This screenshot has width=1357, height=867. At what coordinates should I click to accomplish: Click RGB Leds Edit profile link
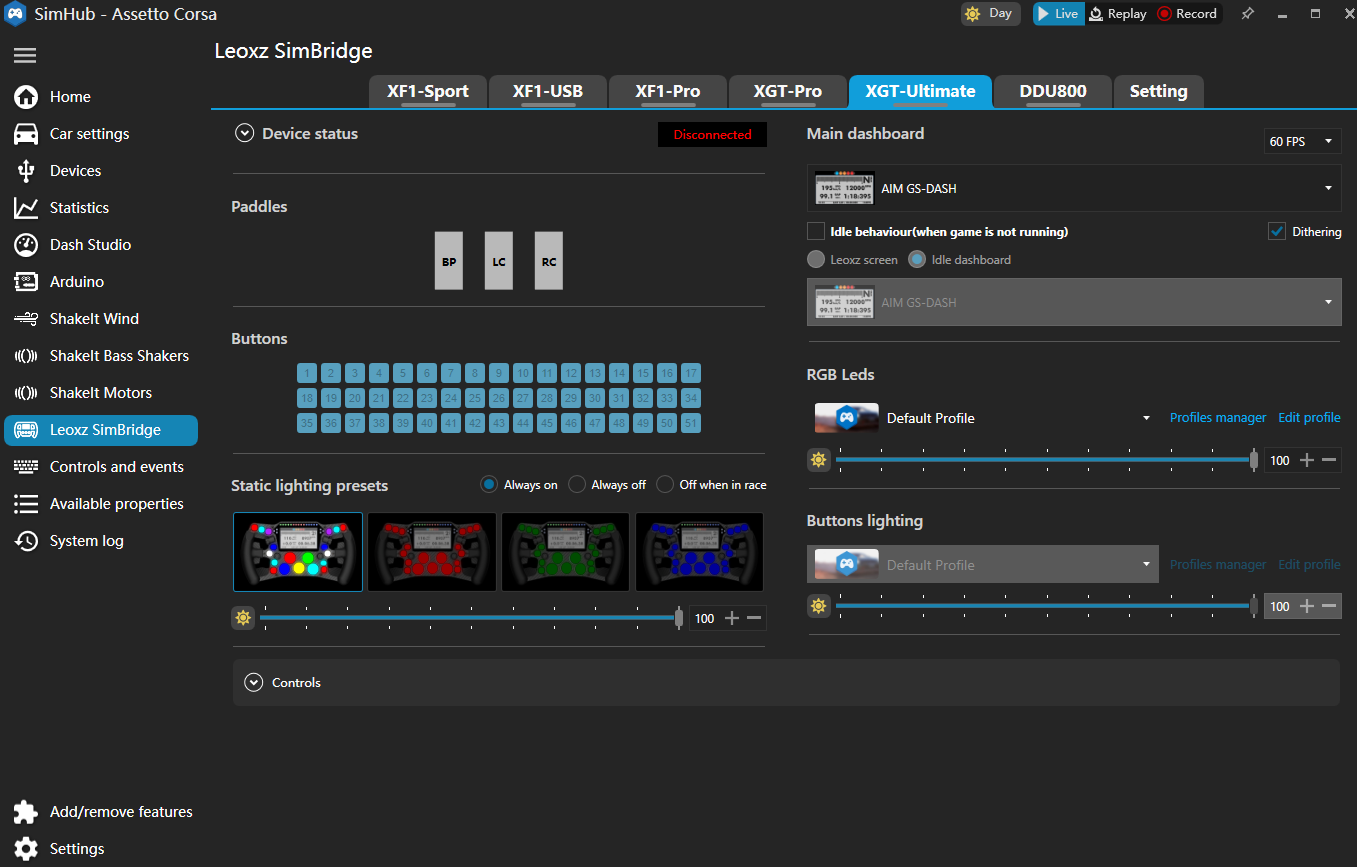coord(1309,418)
